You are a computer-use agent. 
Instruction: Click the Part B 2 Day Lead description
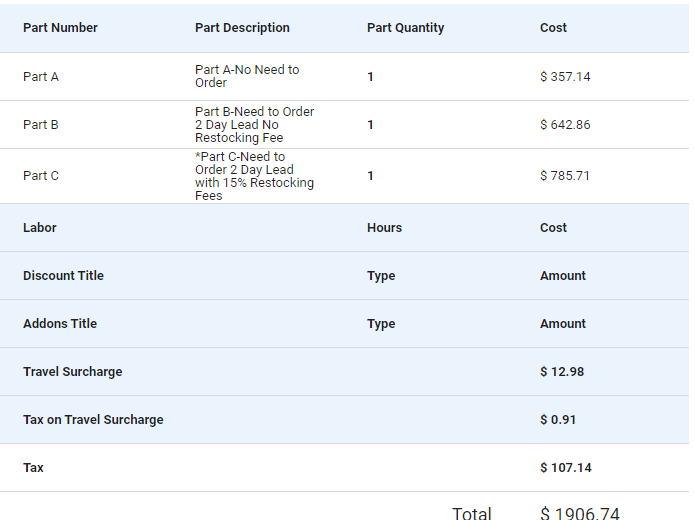click(254, 125)
